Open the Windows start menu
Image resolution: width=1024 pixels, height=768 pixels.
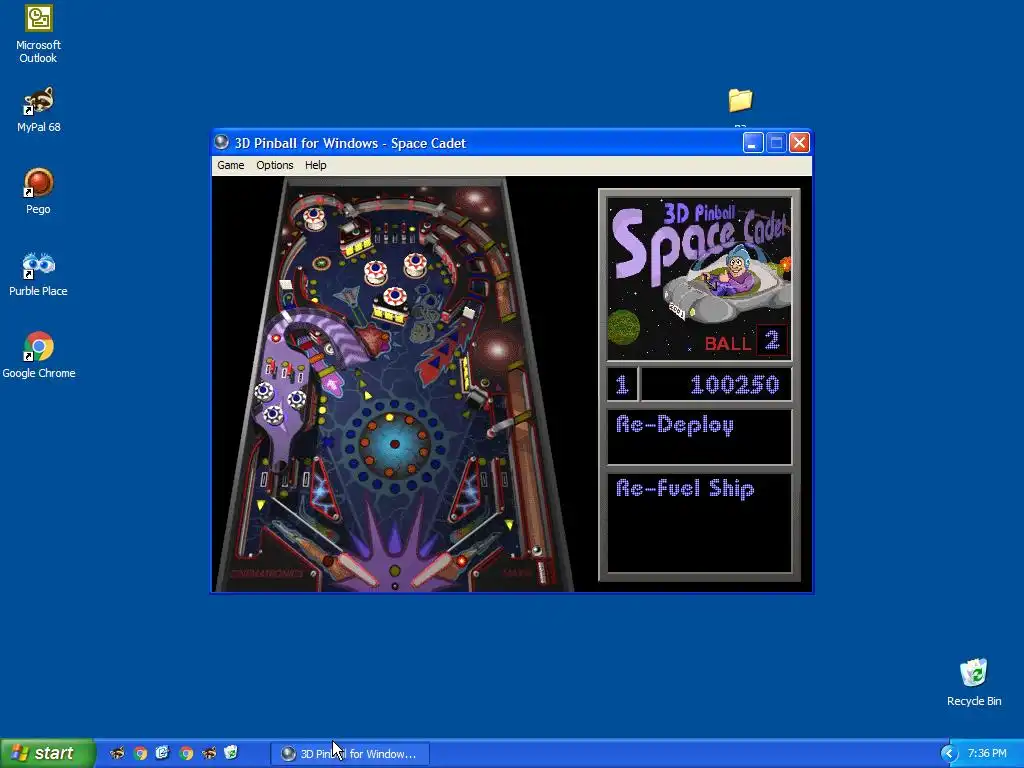[x=47, y=753]
